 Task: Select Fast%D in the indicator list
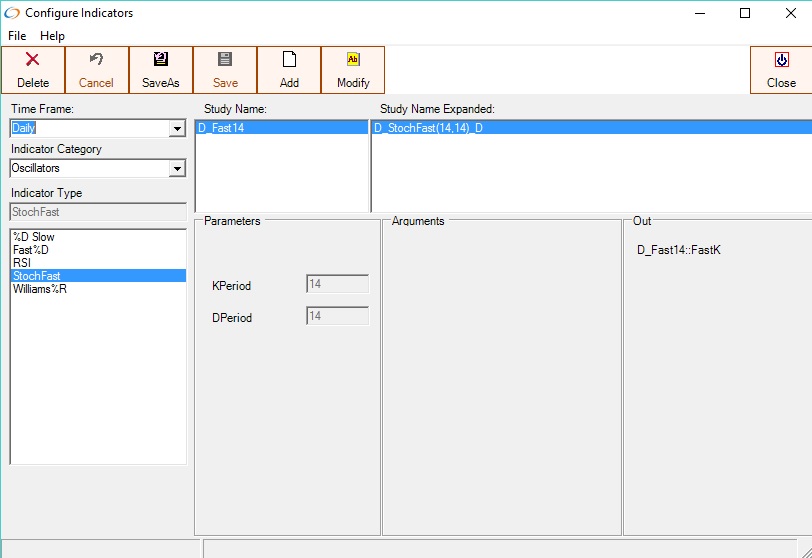pyautogui.click(x=31, y=250)
